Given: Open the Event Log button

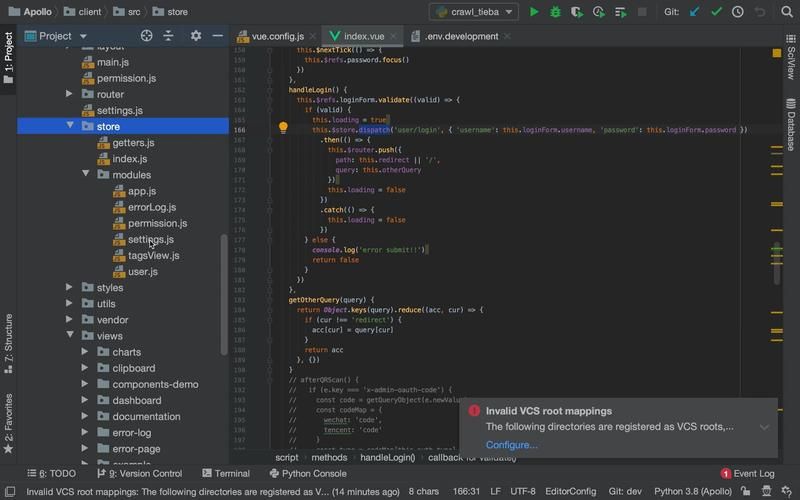Looking at the screenshot, I should pos(747,473).
